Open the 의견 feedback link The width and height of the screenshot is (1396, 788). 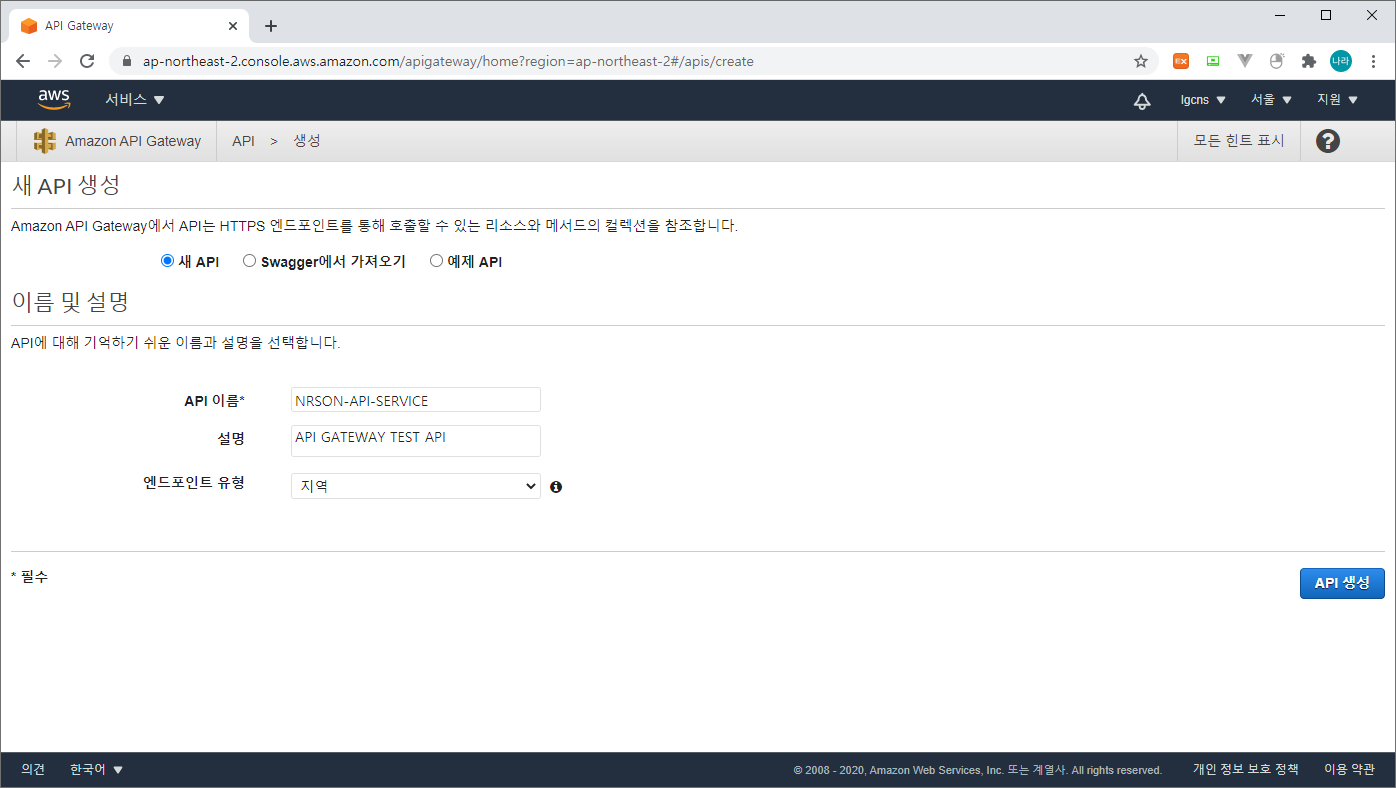click(33, 770)
